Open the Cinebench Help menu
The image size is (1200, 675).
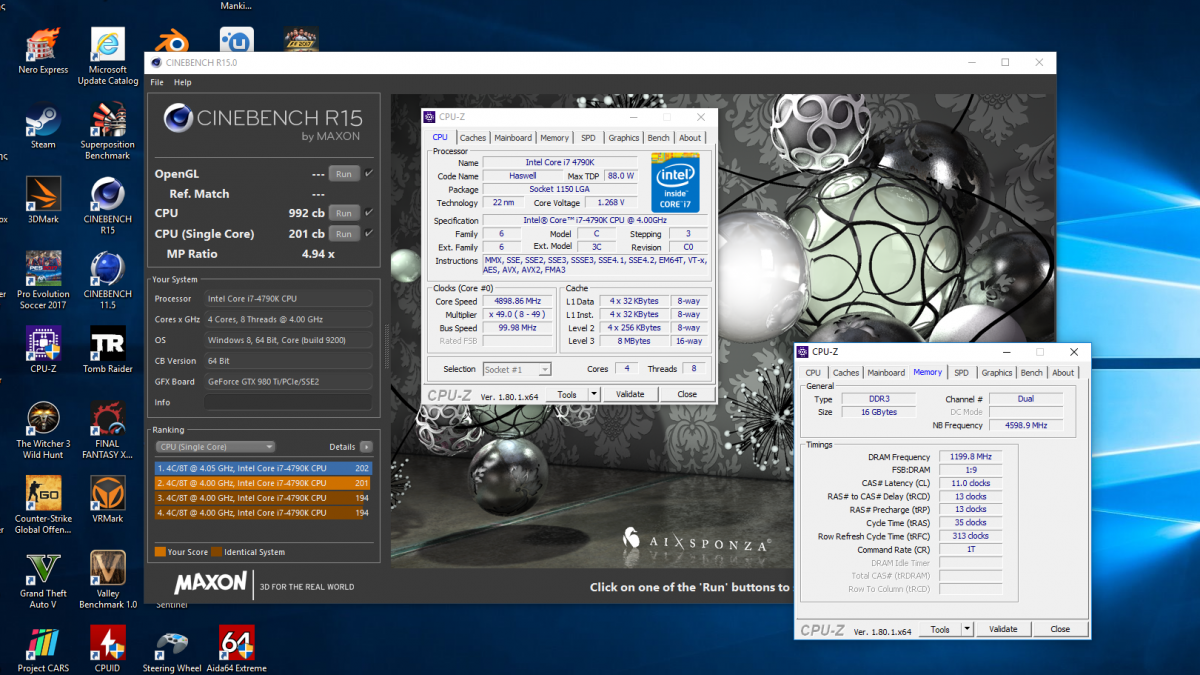pos(182,83)
